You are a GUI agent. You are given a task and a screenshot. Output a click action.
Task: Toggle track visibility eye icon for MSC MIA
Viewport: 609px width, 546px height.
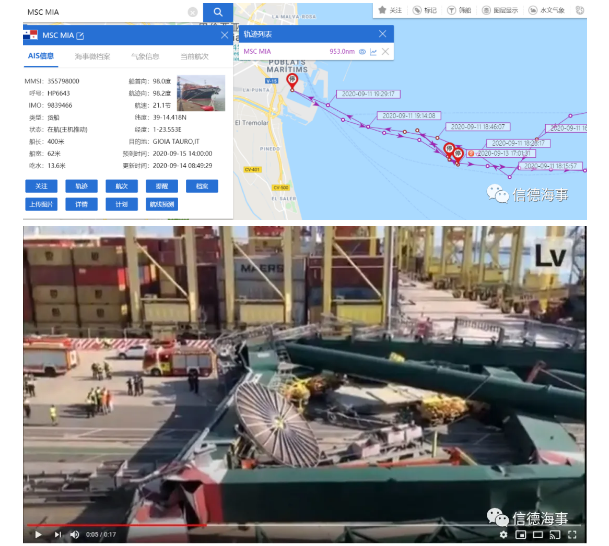coord(362,51)
